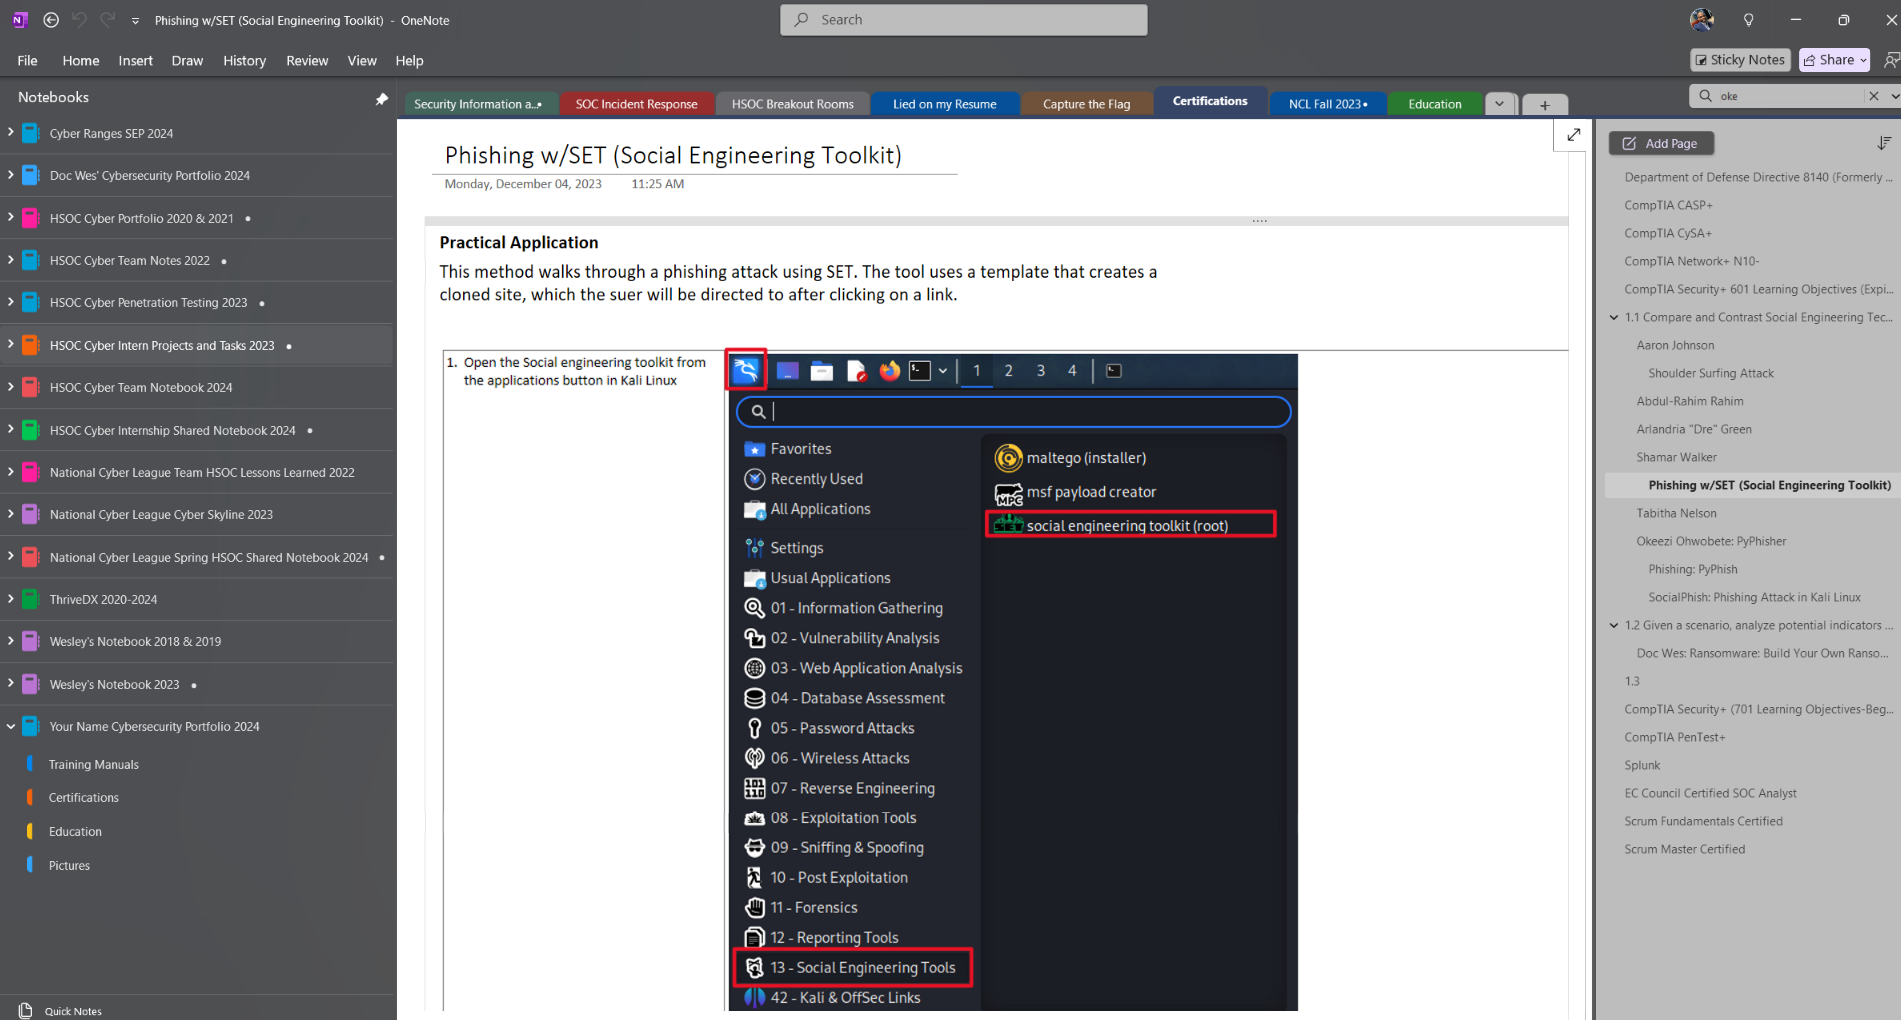Click the Undo arrow in title bar
Viewport: 1901px width, 1020px height.
click(80, 20)
